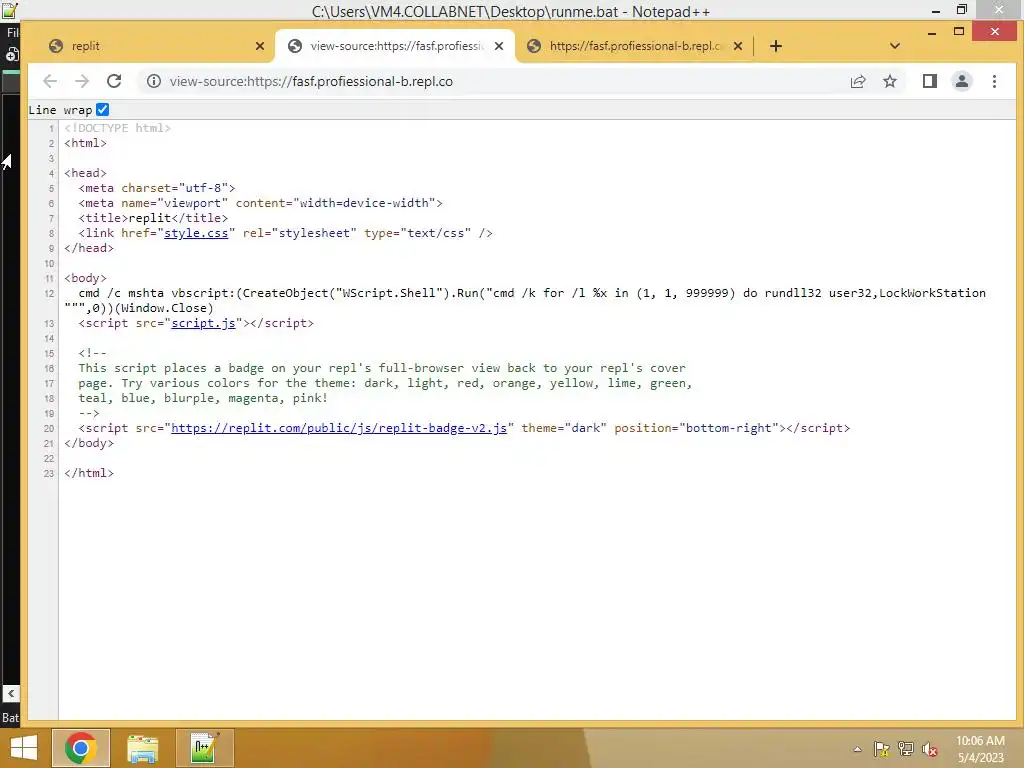Open Chrome side panel
This screenshot has height=768, width=1024.
[x=929, y=81]
